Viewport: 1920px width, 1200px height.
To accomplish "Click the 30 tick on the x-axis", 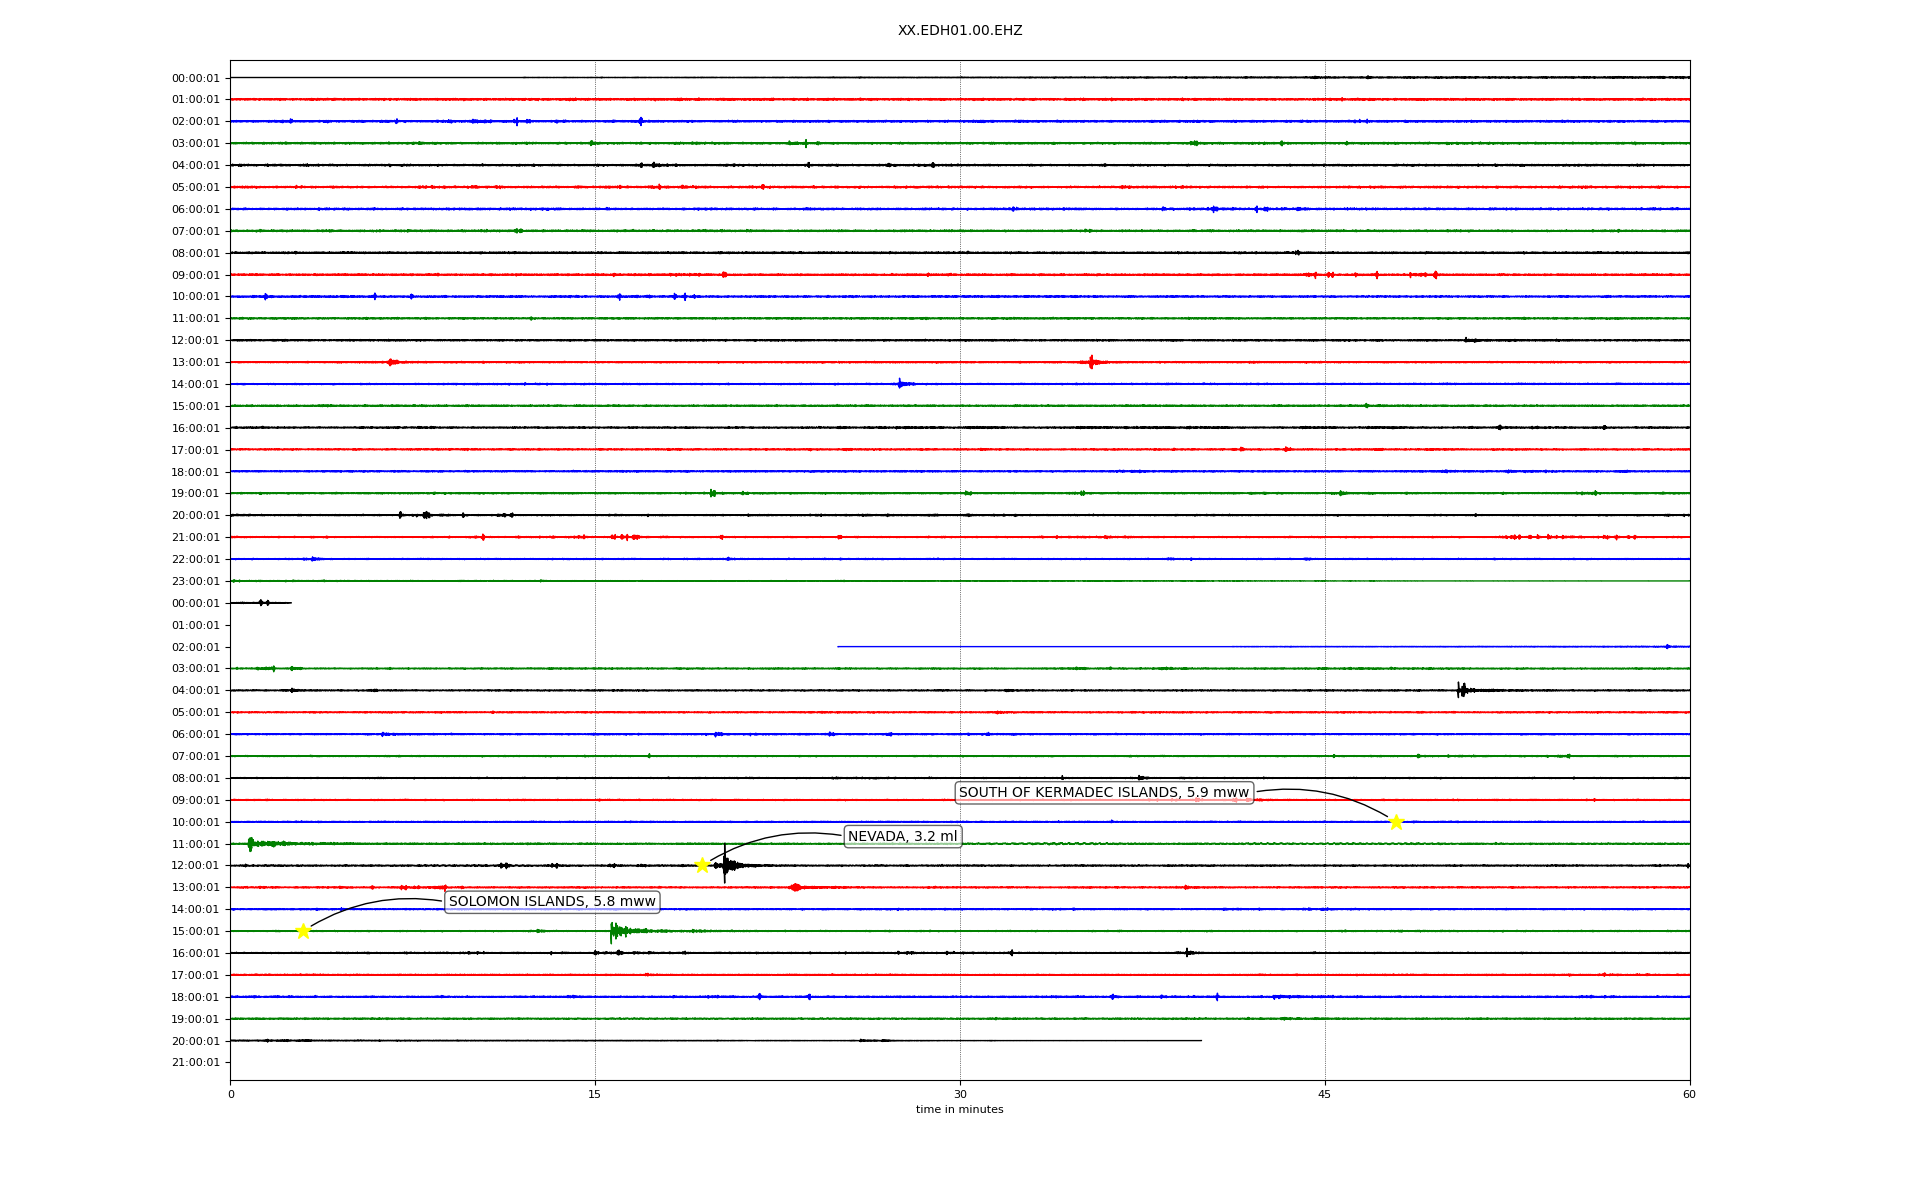I will pos(960,1094).
